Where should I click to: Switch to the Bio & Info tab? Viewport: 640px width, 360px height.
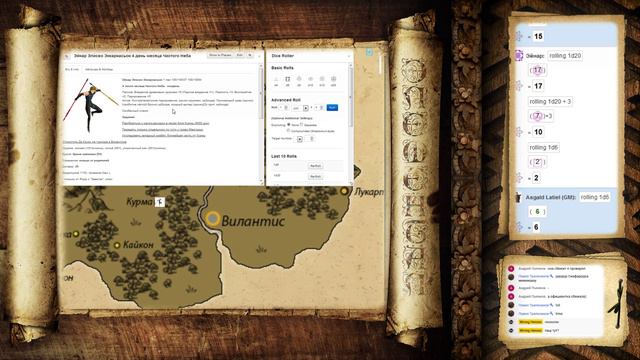coord(72,69)
